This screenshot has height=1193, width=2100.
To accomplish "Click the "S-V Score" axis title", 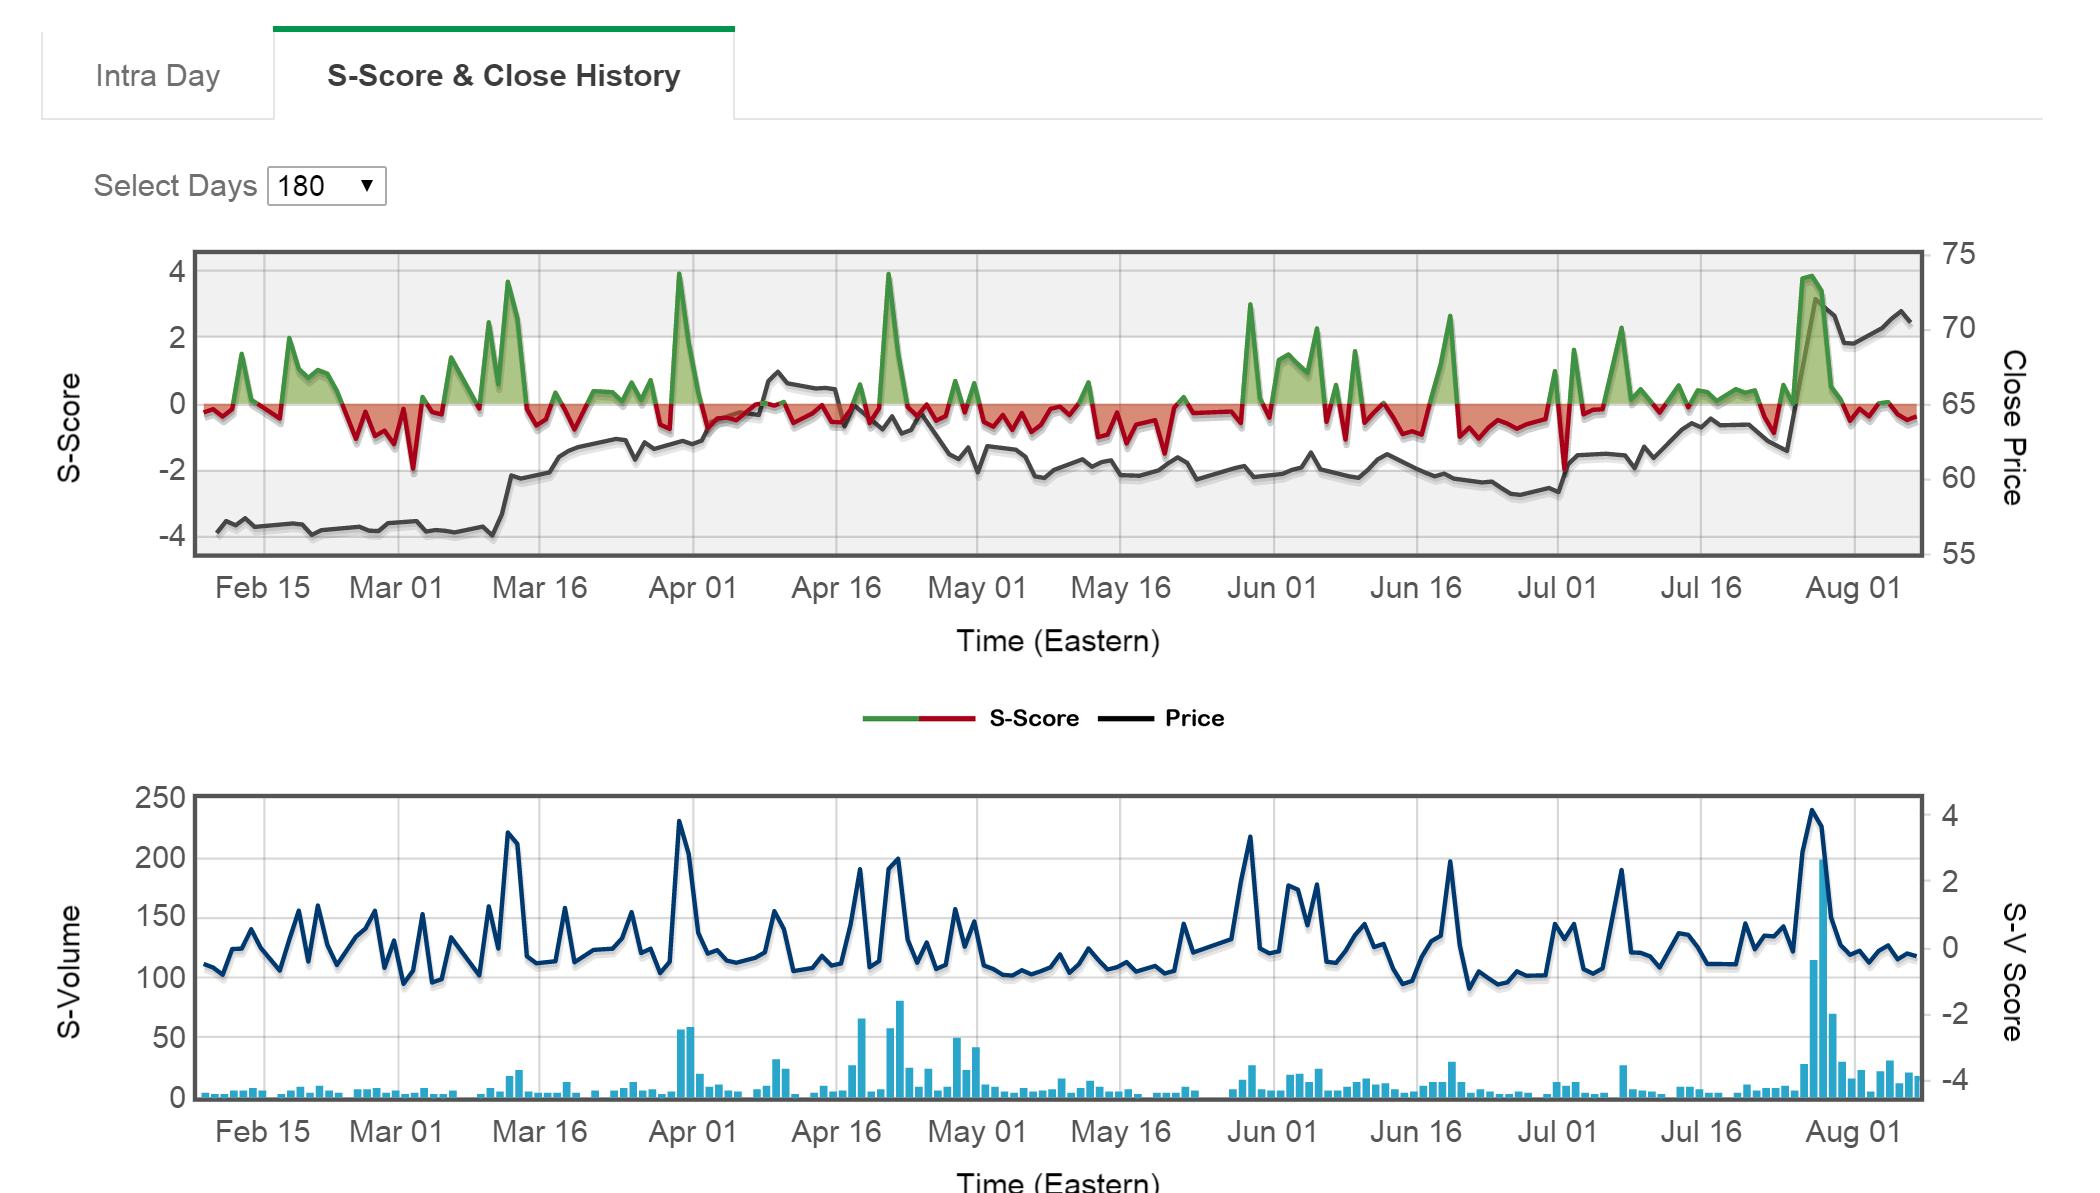I will point(2014,972).
